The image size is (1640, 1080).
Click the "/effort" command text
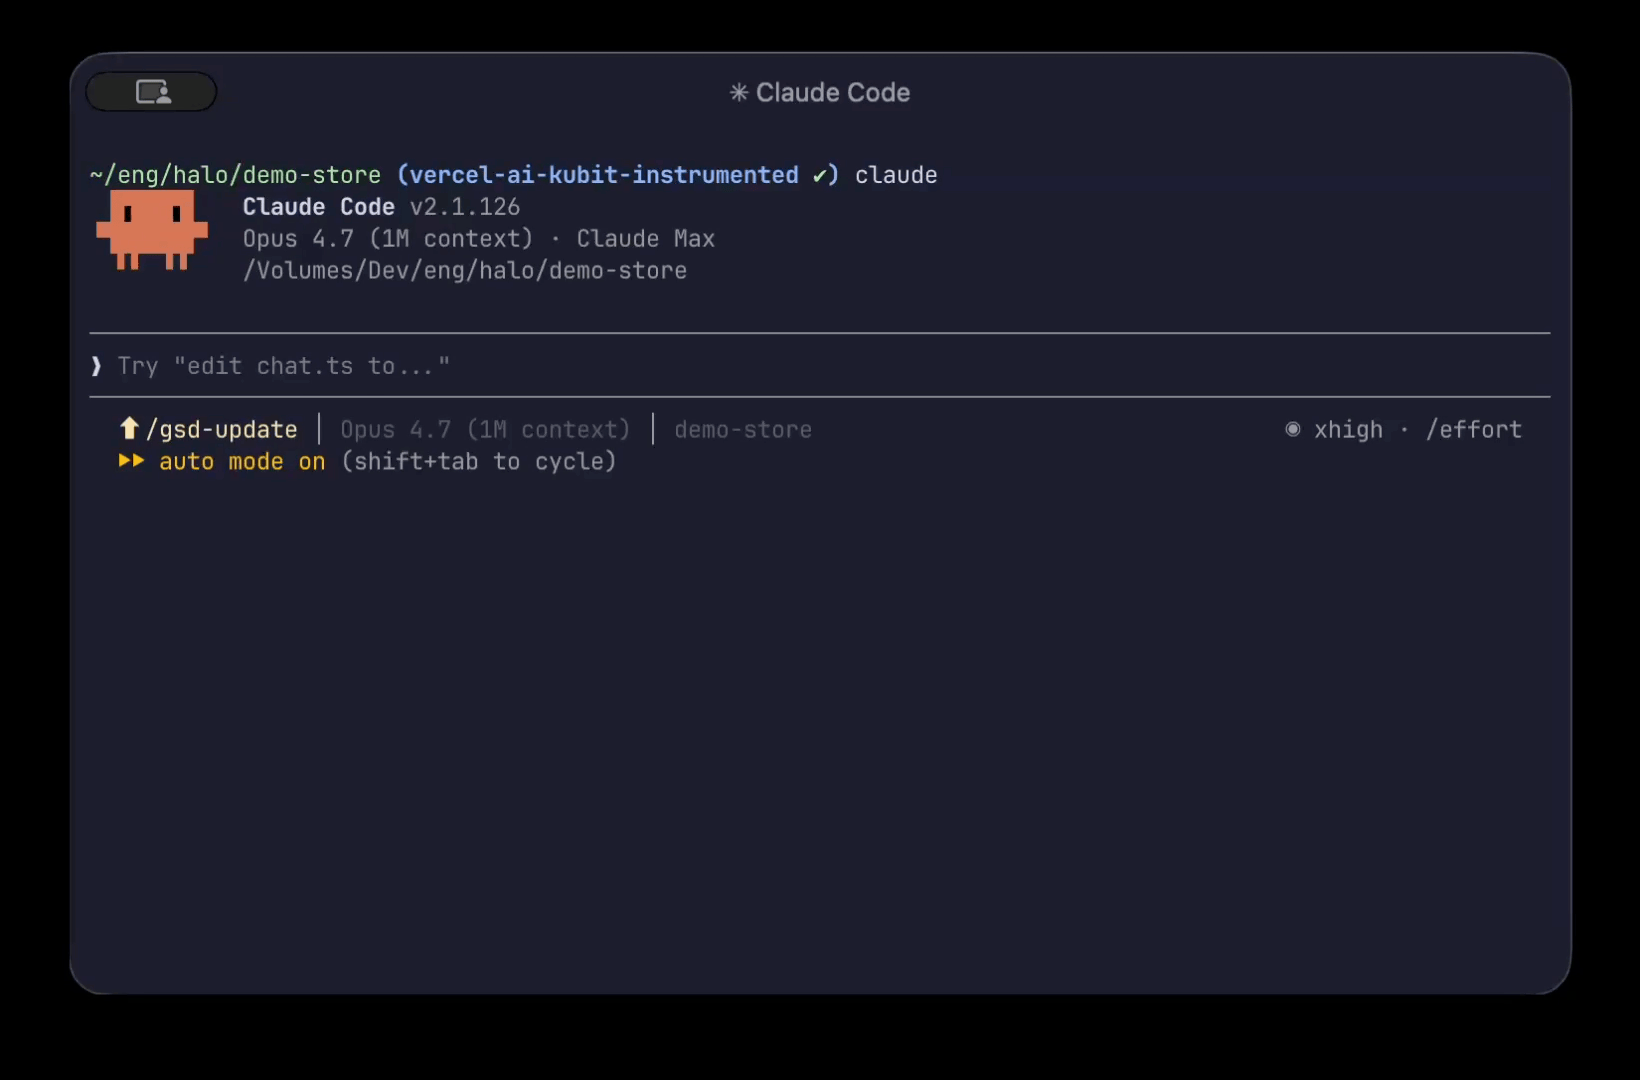(x=1474, y=430)
